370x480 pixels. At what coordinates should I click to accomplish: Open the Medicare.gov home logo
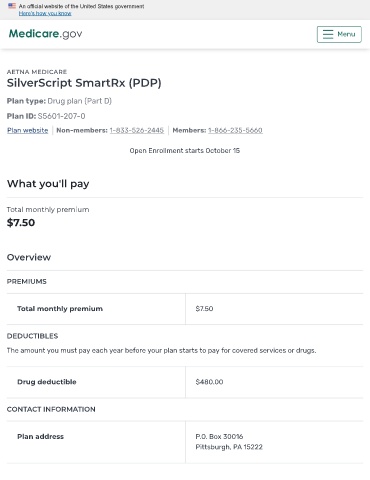click(45, 34)
